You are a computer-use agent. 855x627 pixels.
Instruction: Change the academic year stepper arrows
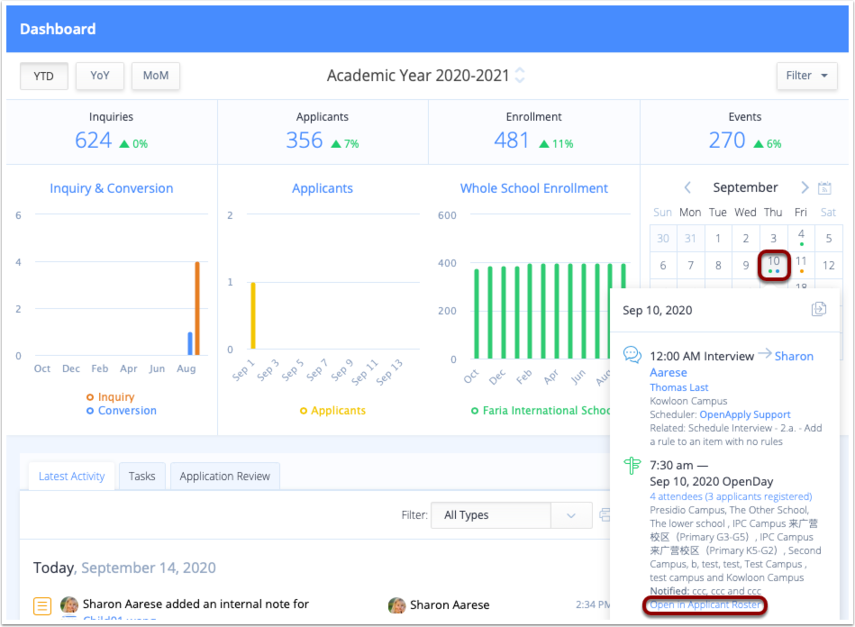pos(520,75)
